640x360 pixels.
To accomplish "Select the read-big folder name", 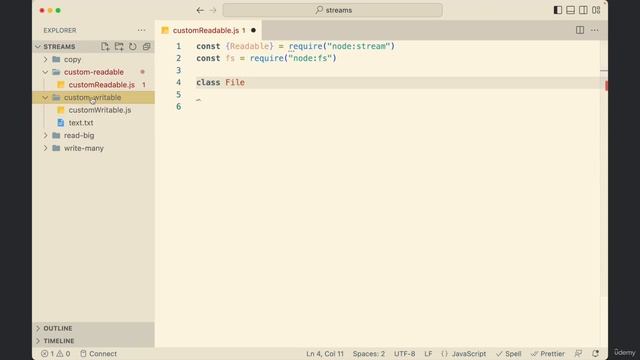I will pyautogui.click(x=79, y=136).
